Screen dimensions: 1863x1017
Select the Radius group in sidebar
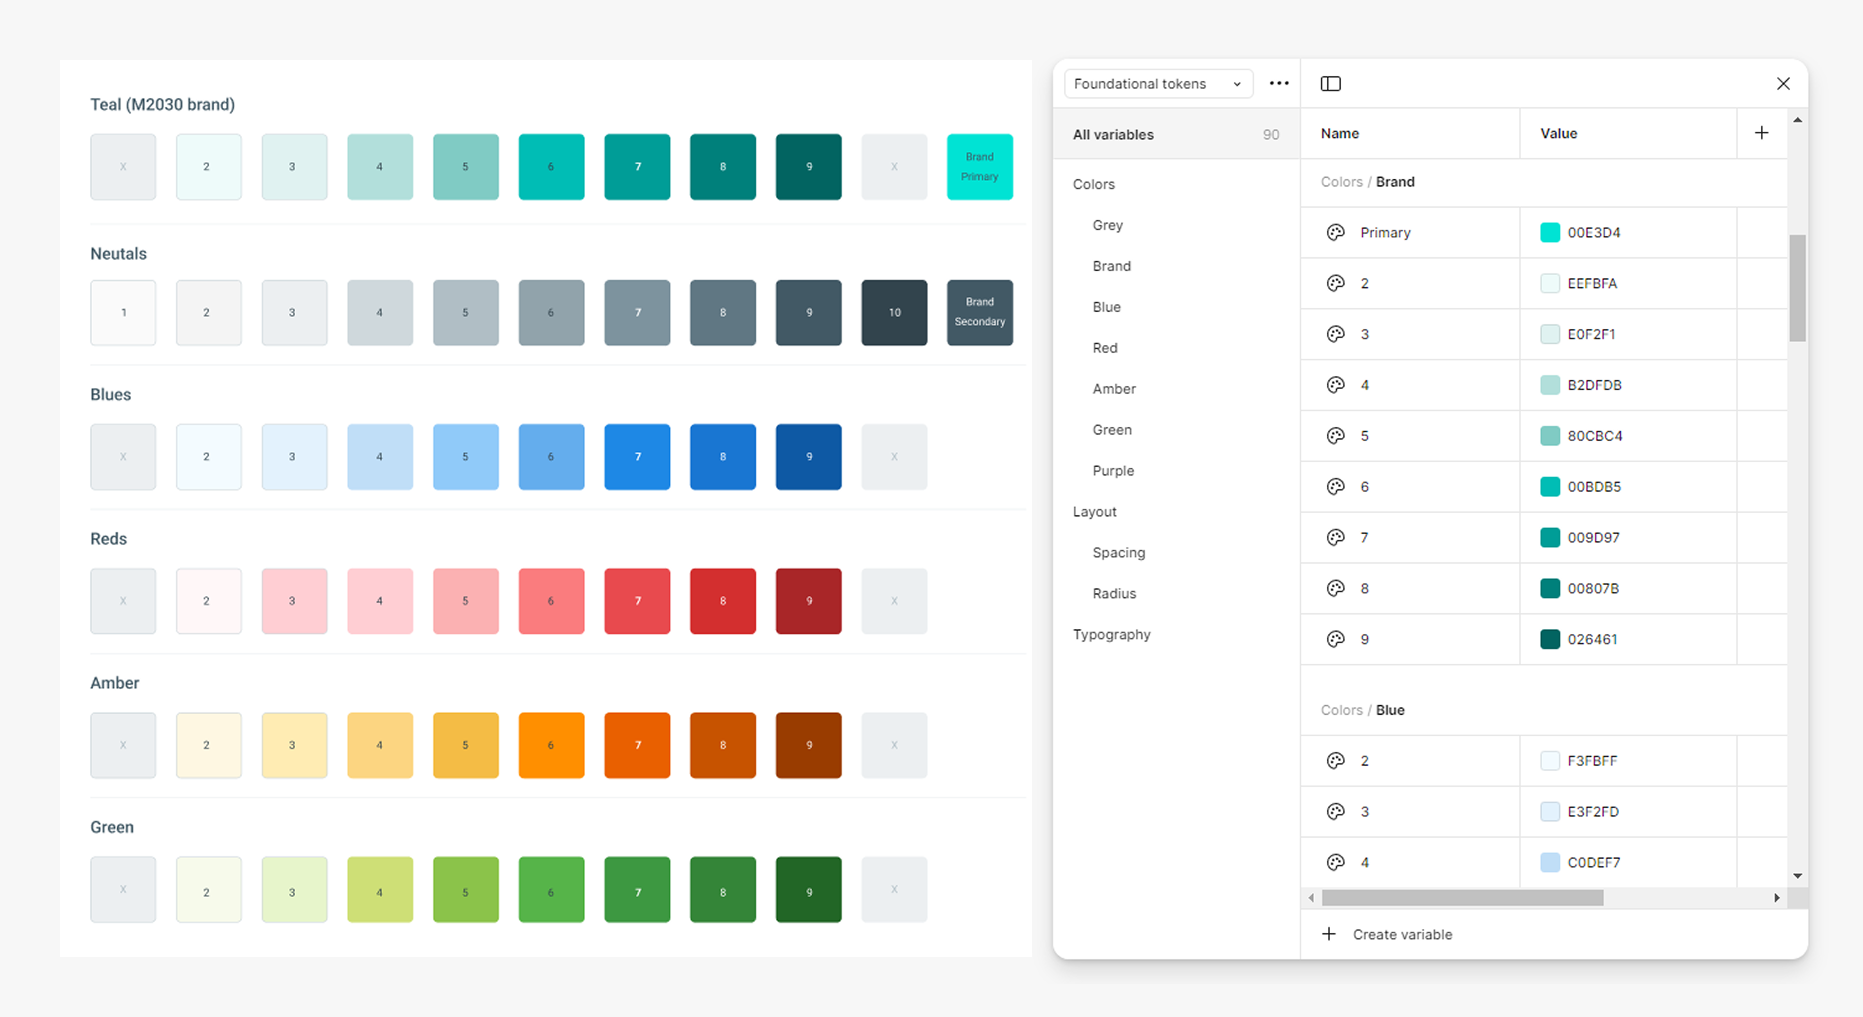[x=1114, y=595]
